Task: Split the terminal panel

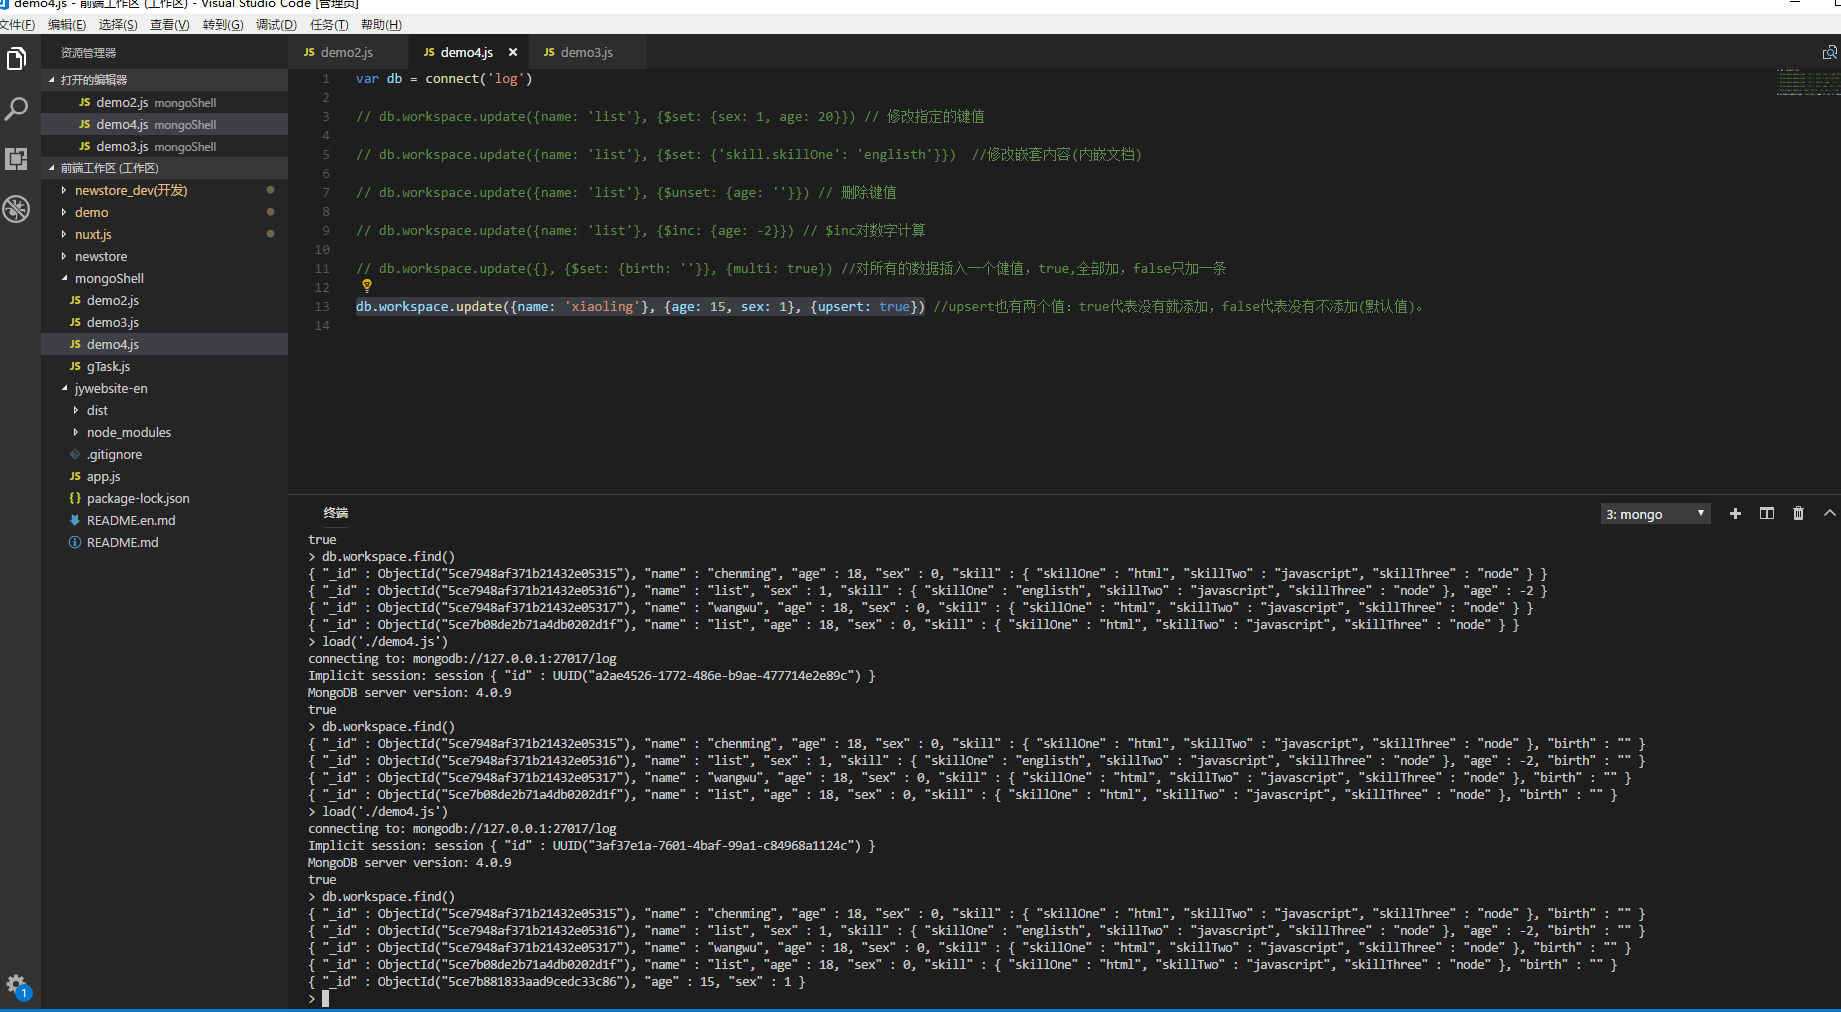Action: tap(1767, 514)
